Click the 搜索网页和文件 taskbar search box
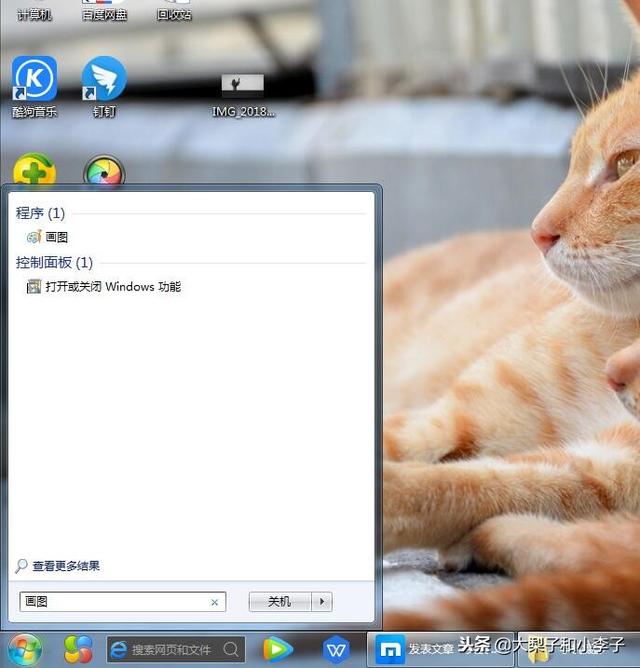This screenshot has height=668, width=640. click(x=172, y=650)
